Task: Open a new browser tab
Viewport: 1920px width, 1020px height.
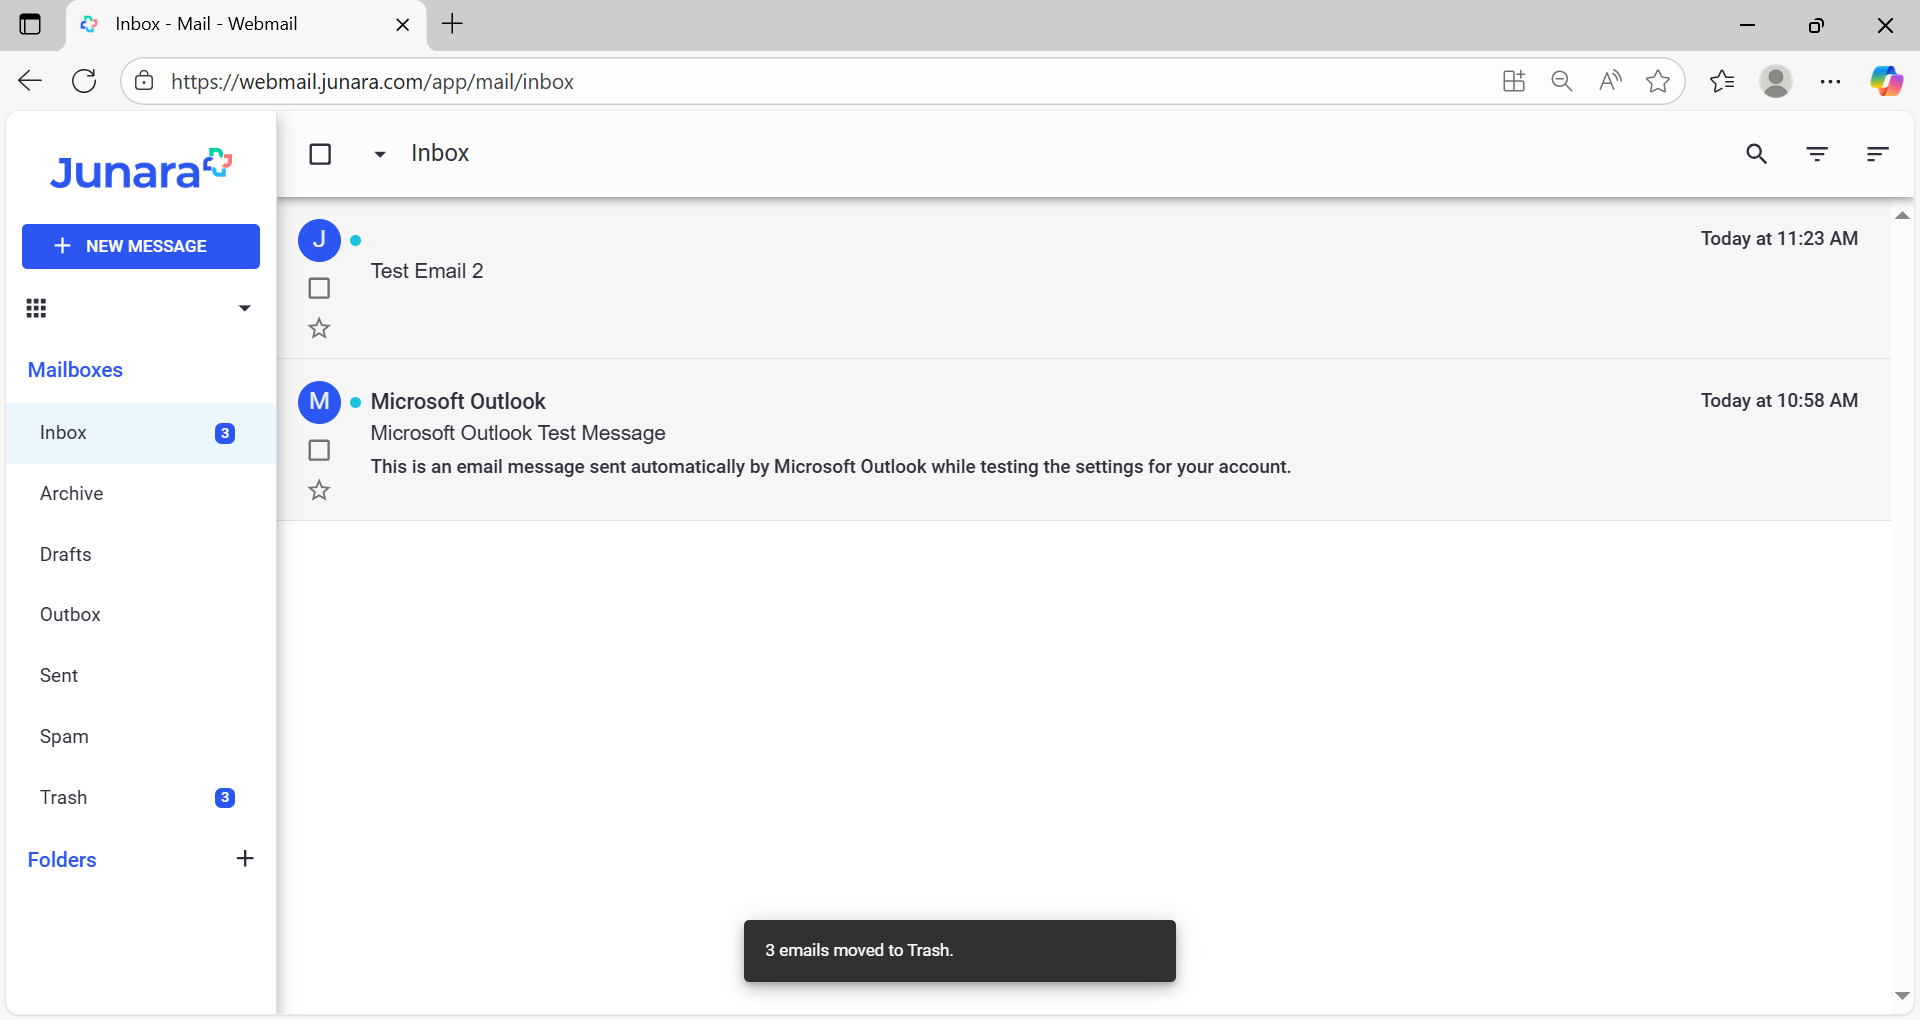Action: 452,24
